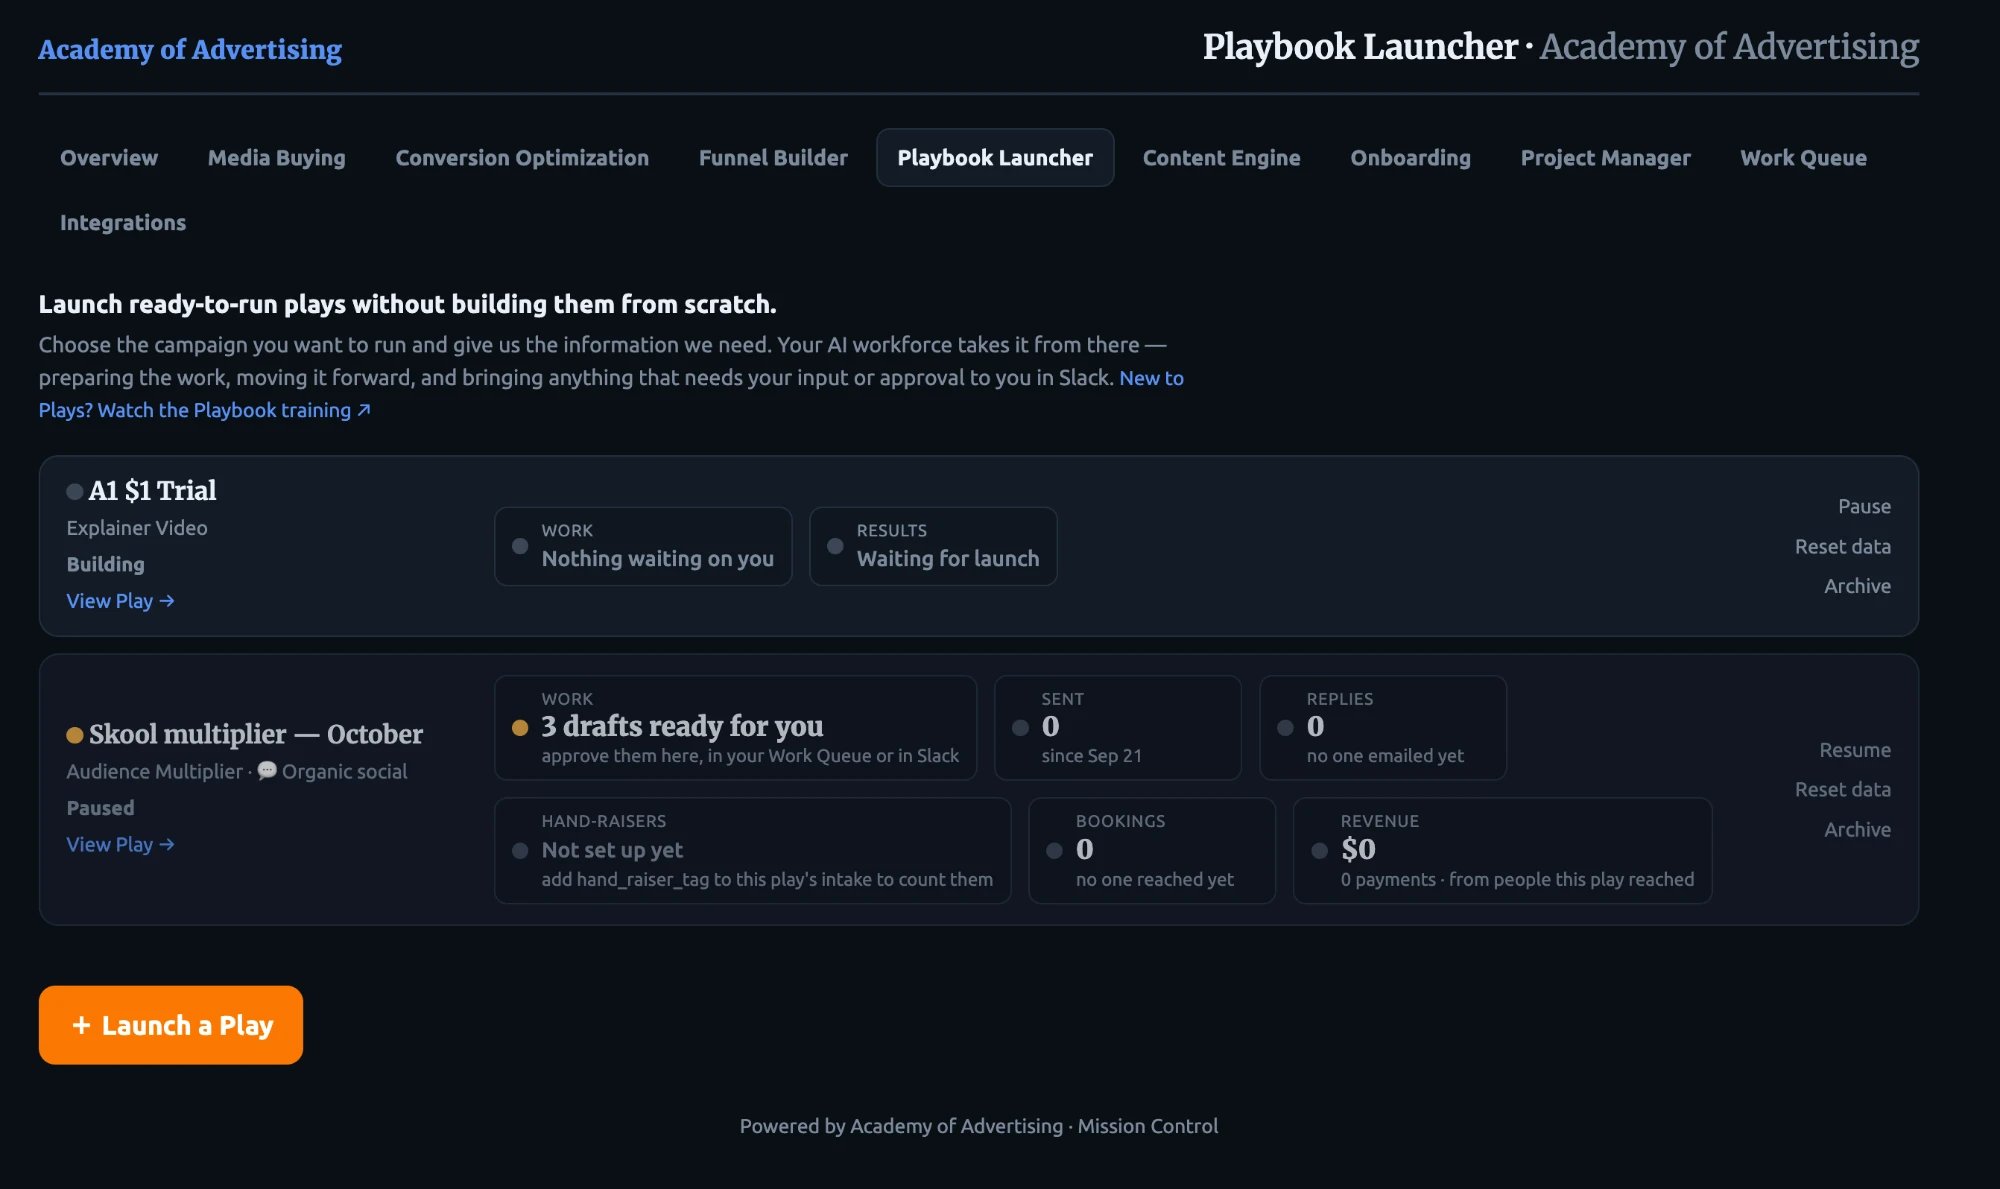Click View Play for Skool multiplier
The image size is (2000, 1189).
(120, 844)
